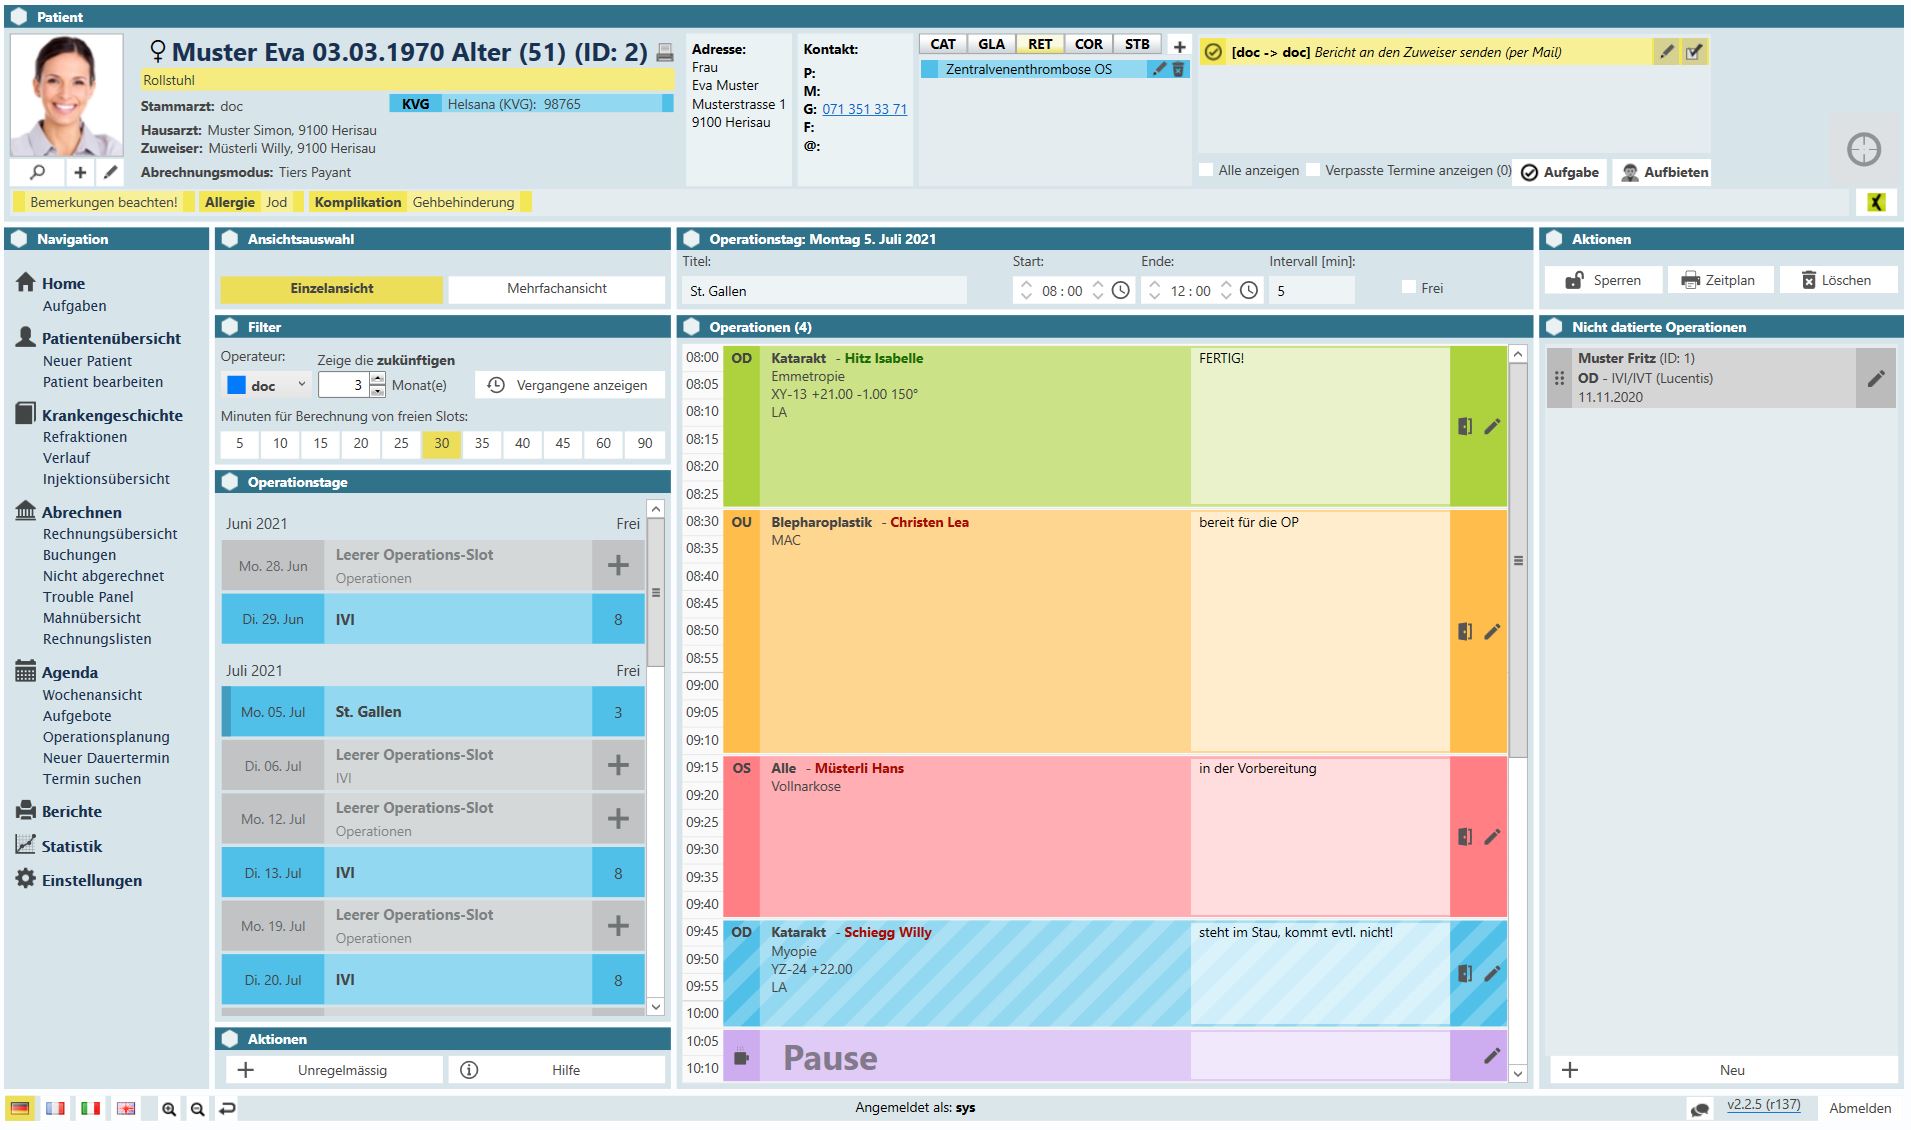Select 45 minutes for free slot calculation

(563, 443)
